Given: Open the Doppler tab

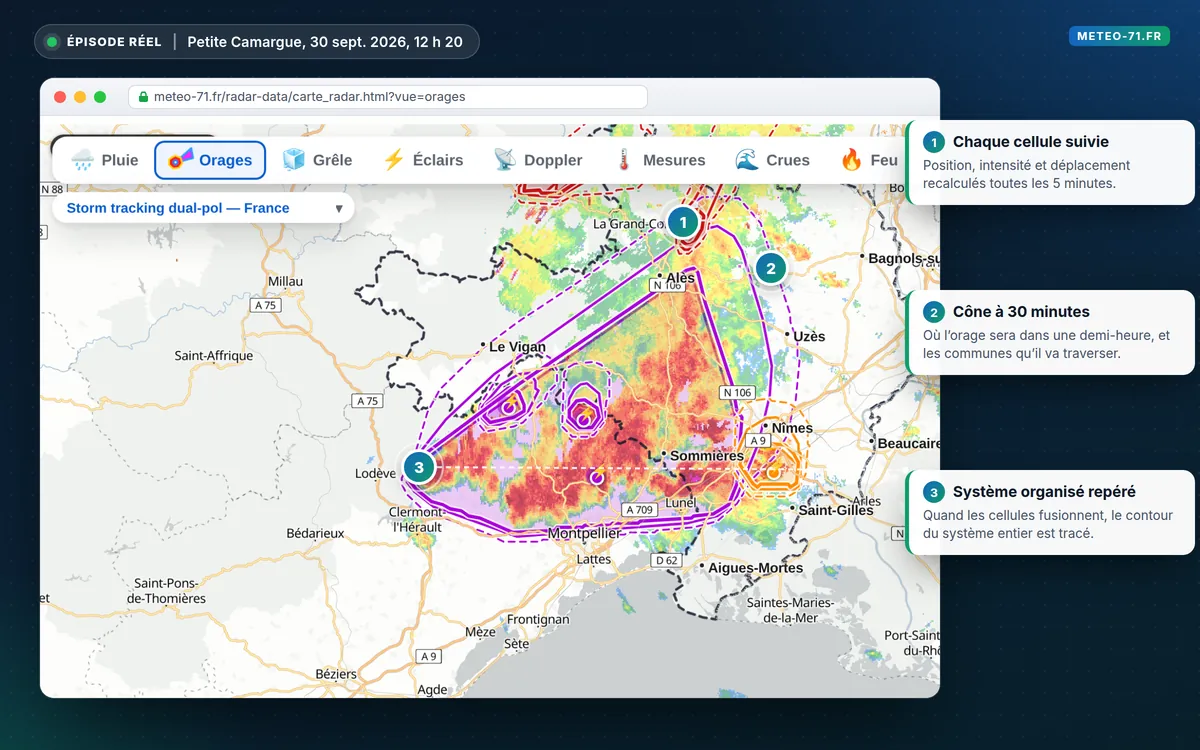Looking at the screenshot, I should pyautogui.click(x=537, y=160).
